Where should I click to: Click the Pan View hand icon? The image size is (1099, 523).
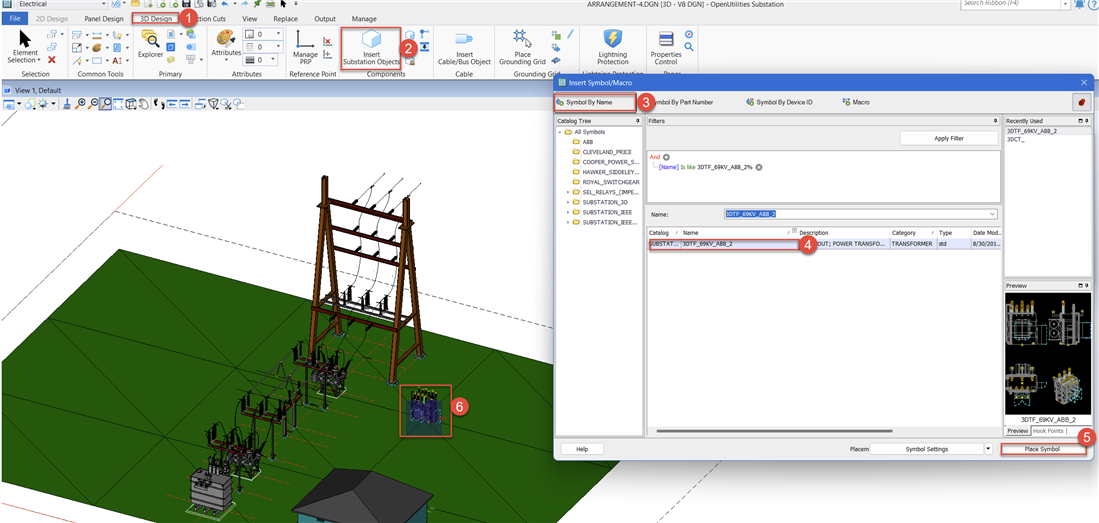click(x=142, y=104)
